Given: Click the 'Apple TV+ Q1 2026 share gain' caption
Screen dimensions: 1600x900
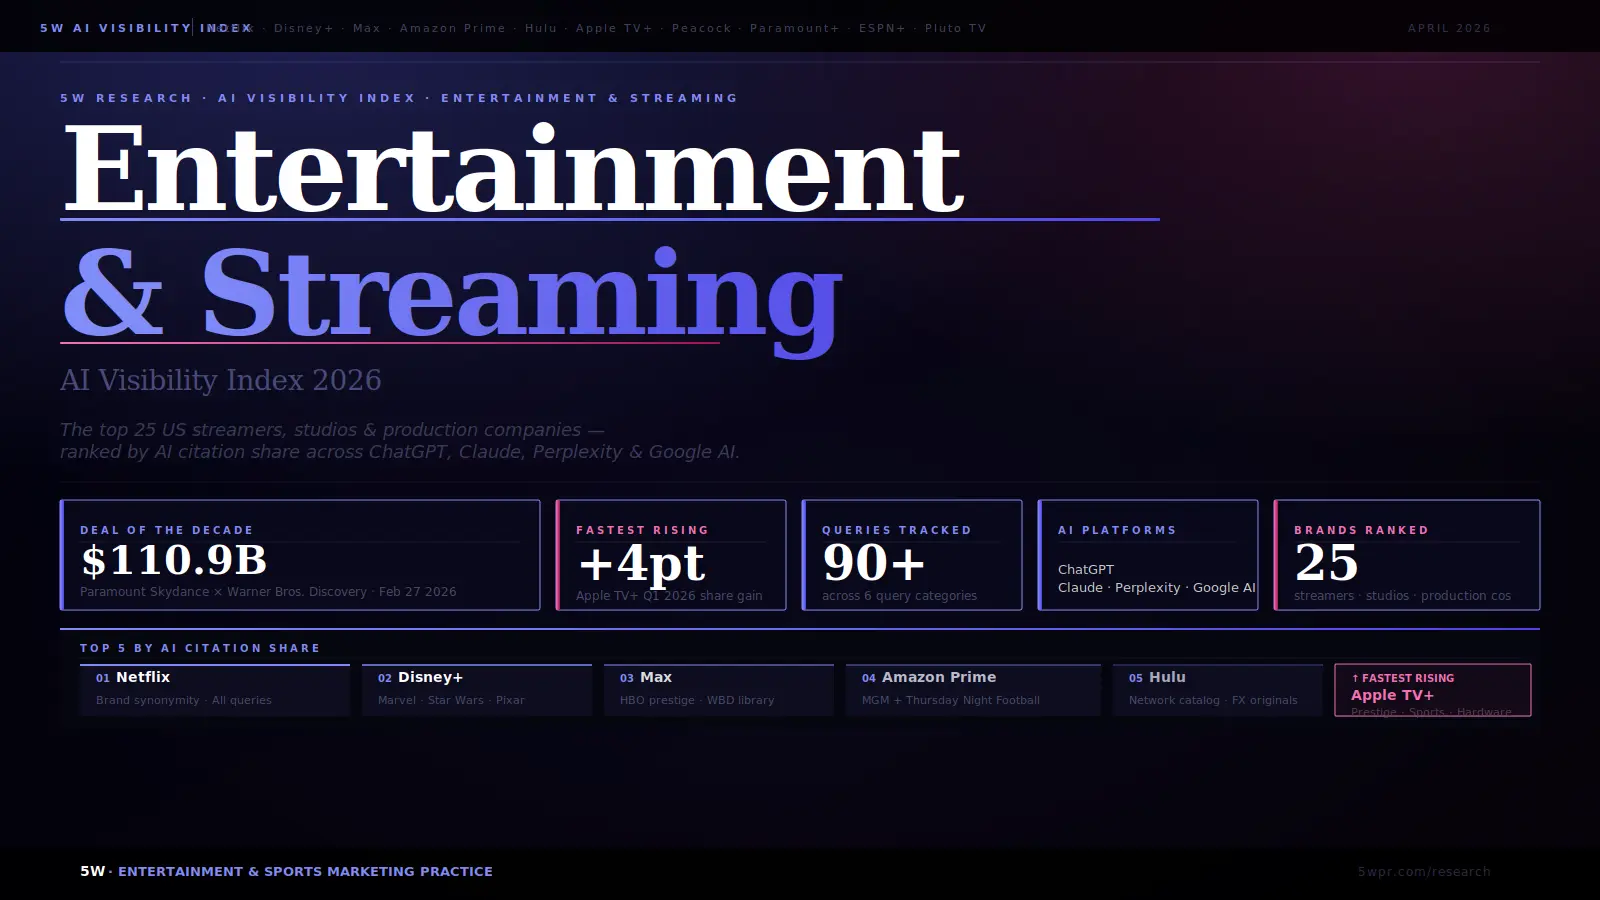Looking at the screenshot, I should point(669,596).
